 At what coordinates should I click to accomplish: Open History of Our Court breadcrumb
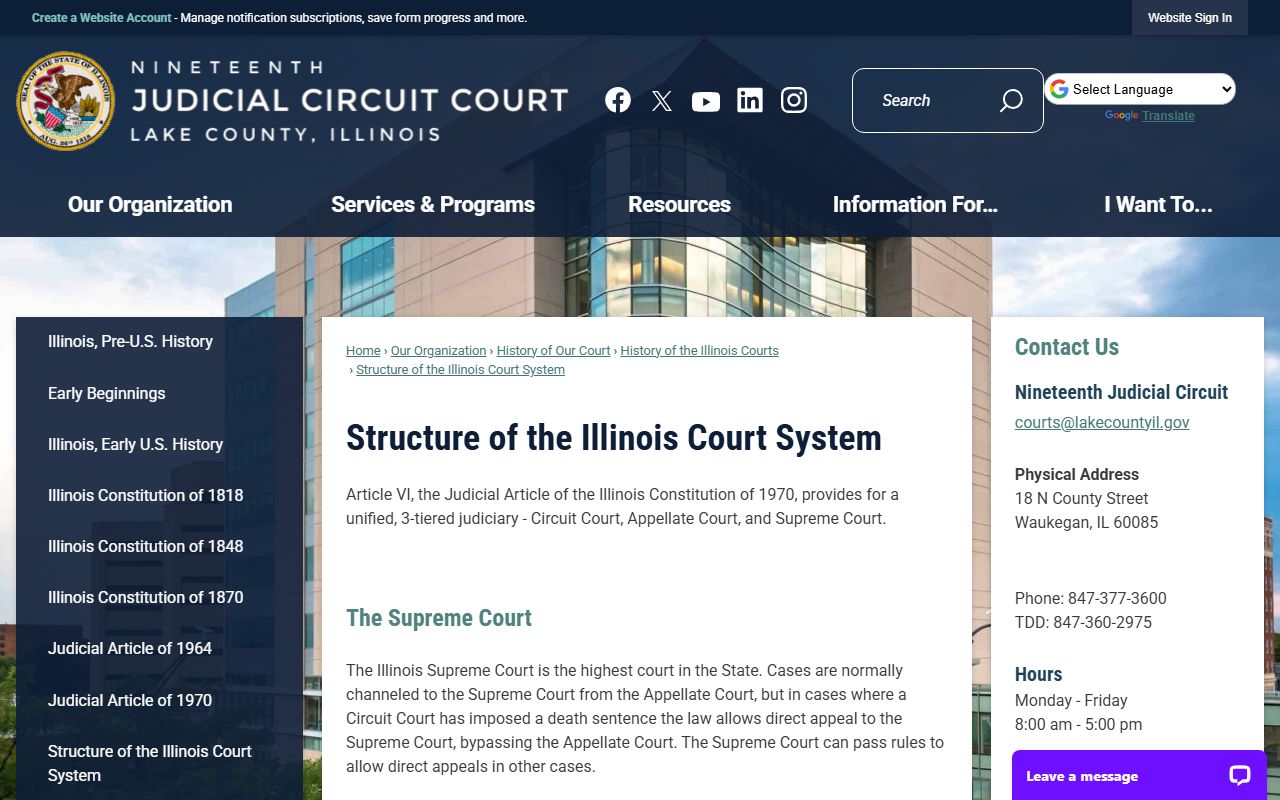pyautogui.click(x=553, y=351)
